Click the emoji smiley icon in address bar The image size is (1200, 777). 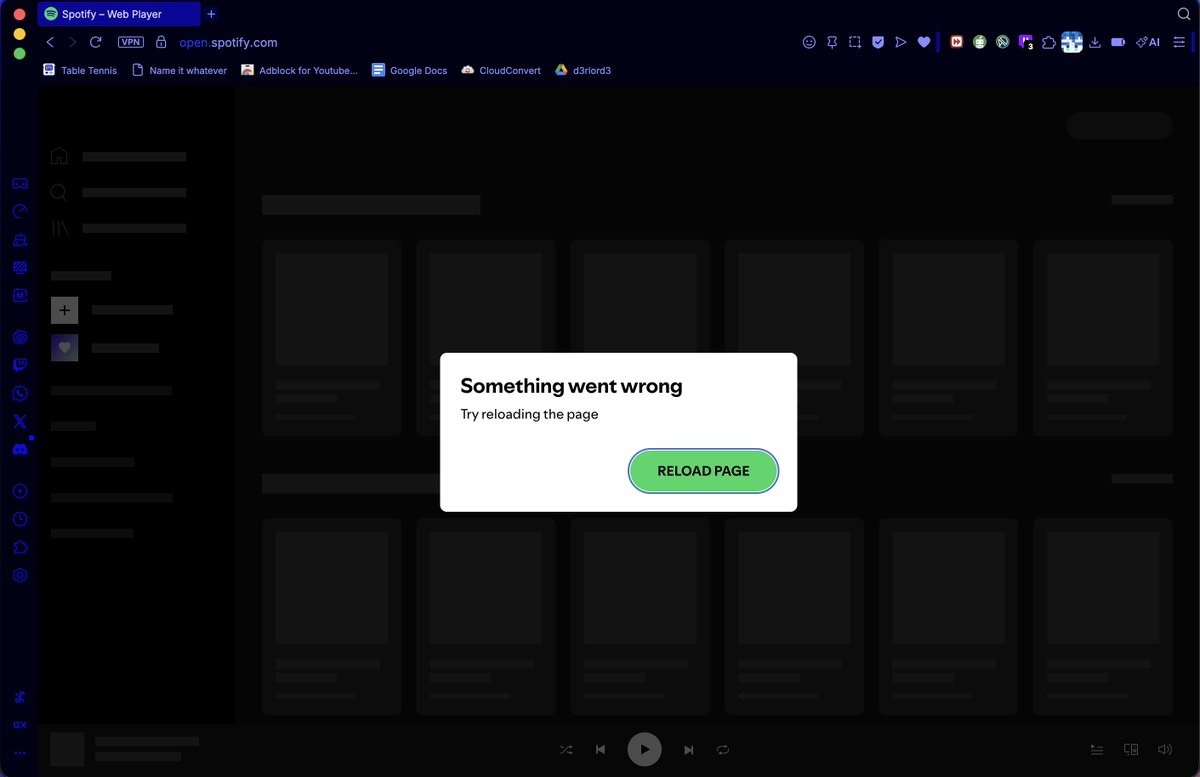tap(809, 42)
